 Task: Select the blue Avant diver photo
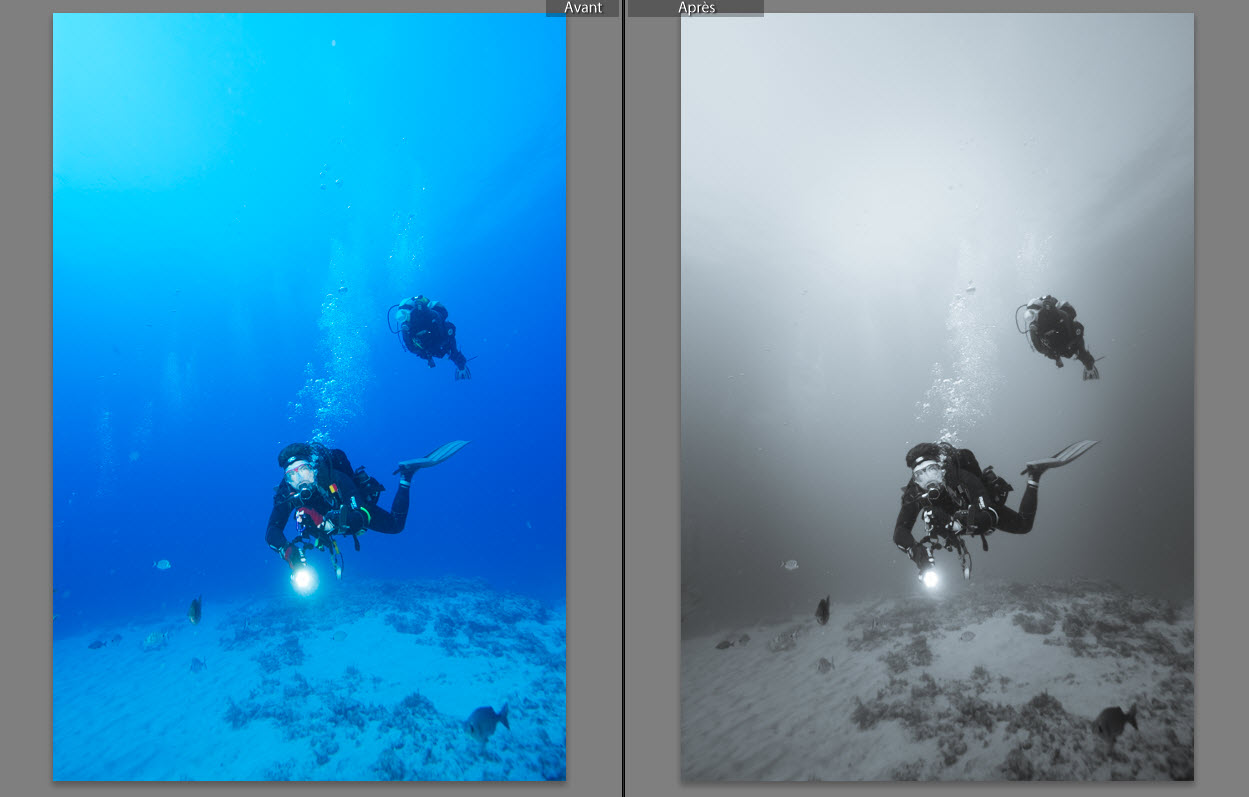click(309, 397)
